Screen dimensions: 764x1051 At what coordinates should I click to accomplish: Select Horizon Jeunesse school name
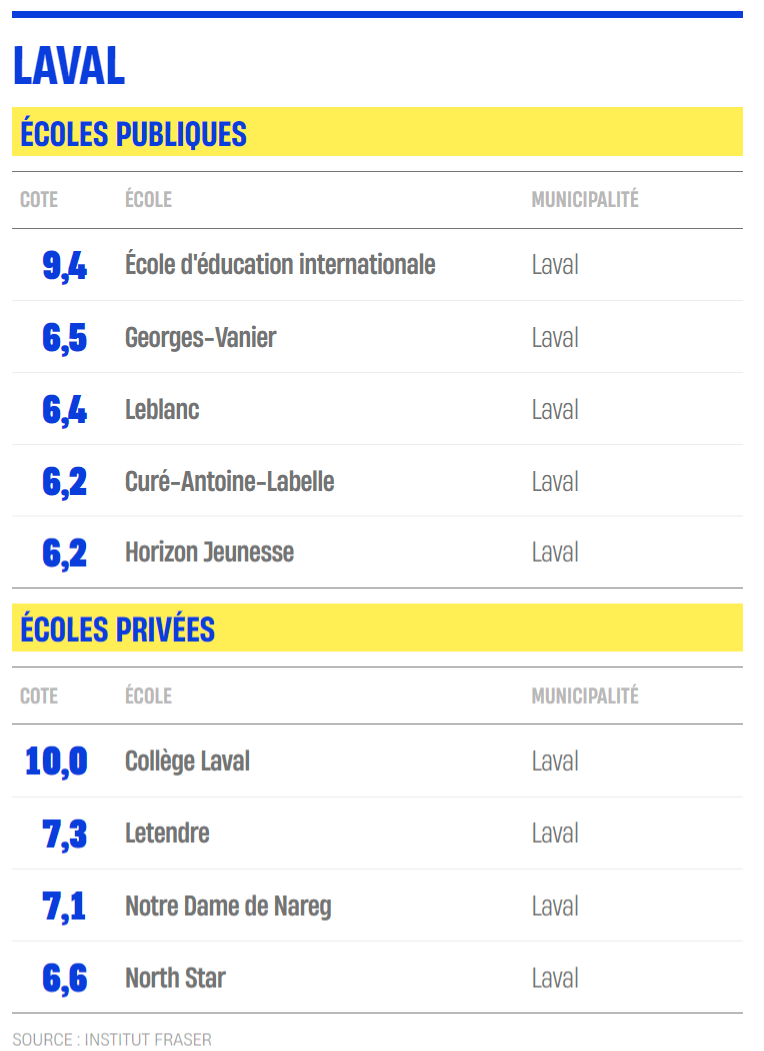click(x=210, y=552)
